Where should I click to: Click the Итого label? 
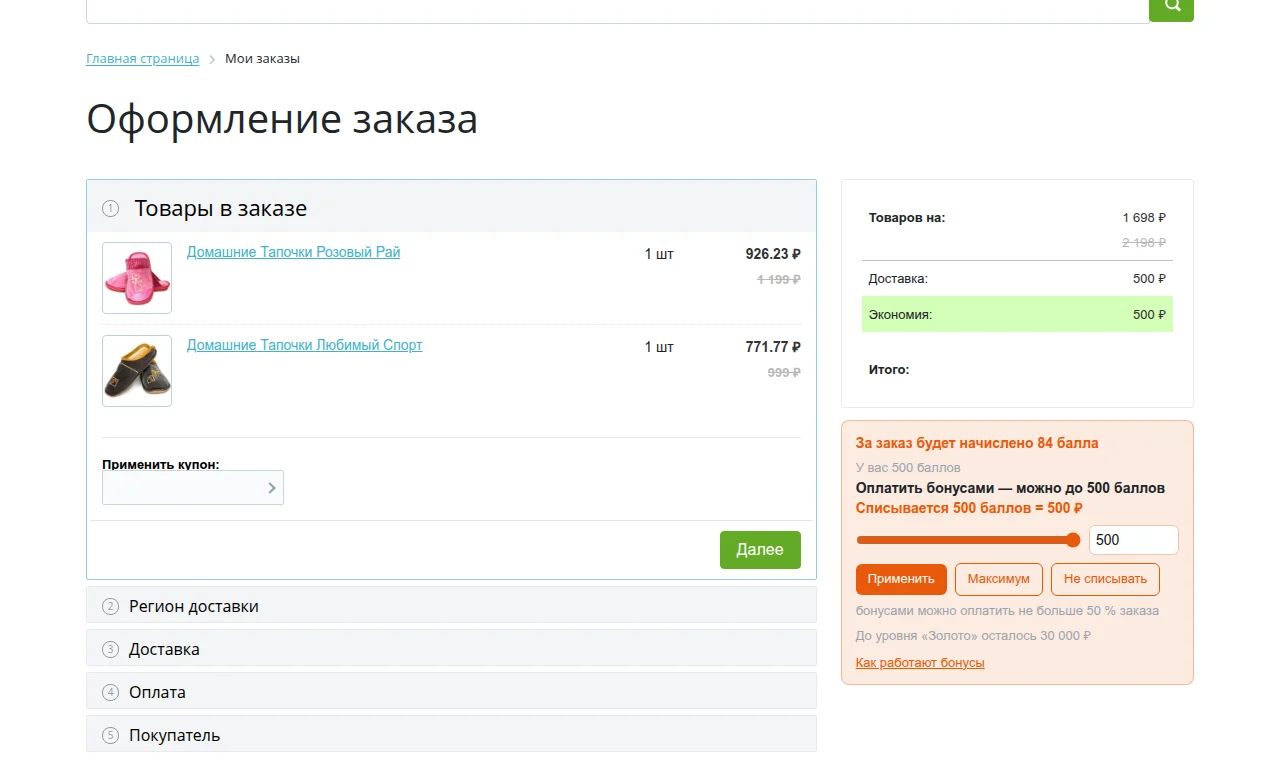889,370
